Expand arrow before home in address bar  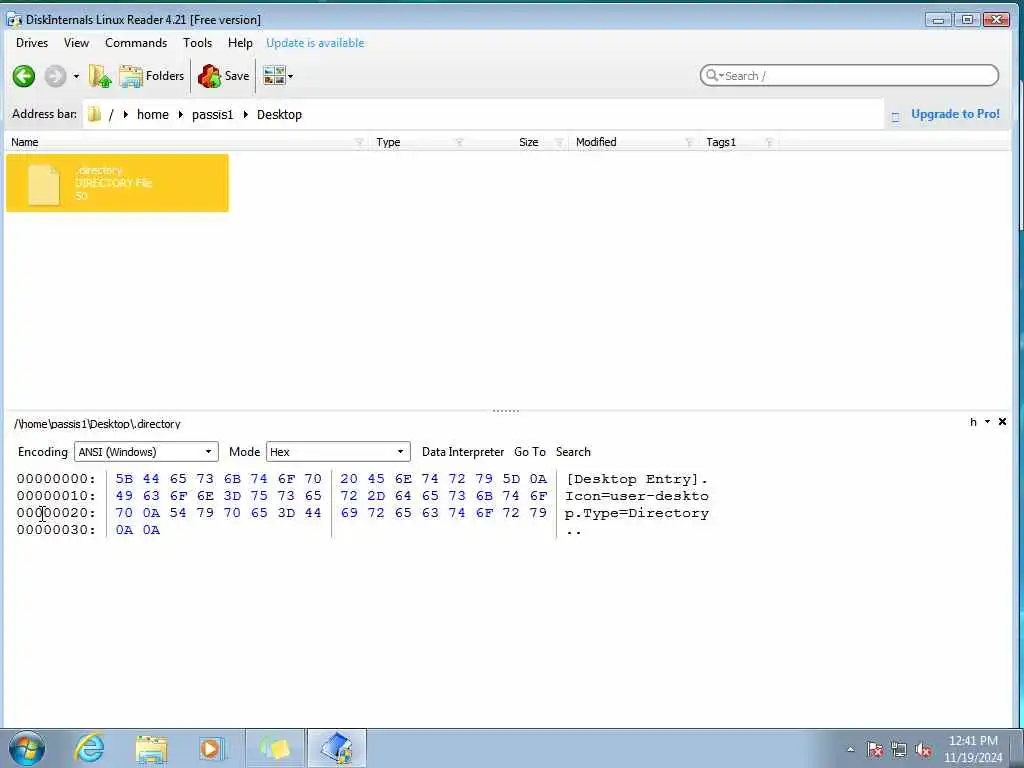[x=125, y=115]
